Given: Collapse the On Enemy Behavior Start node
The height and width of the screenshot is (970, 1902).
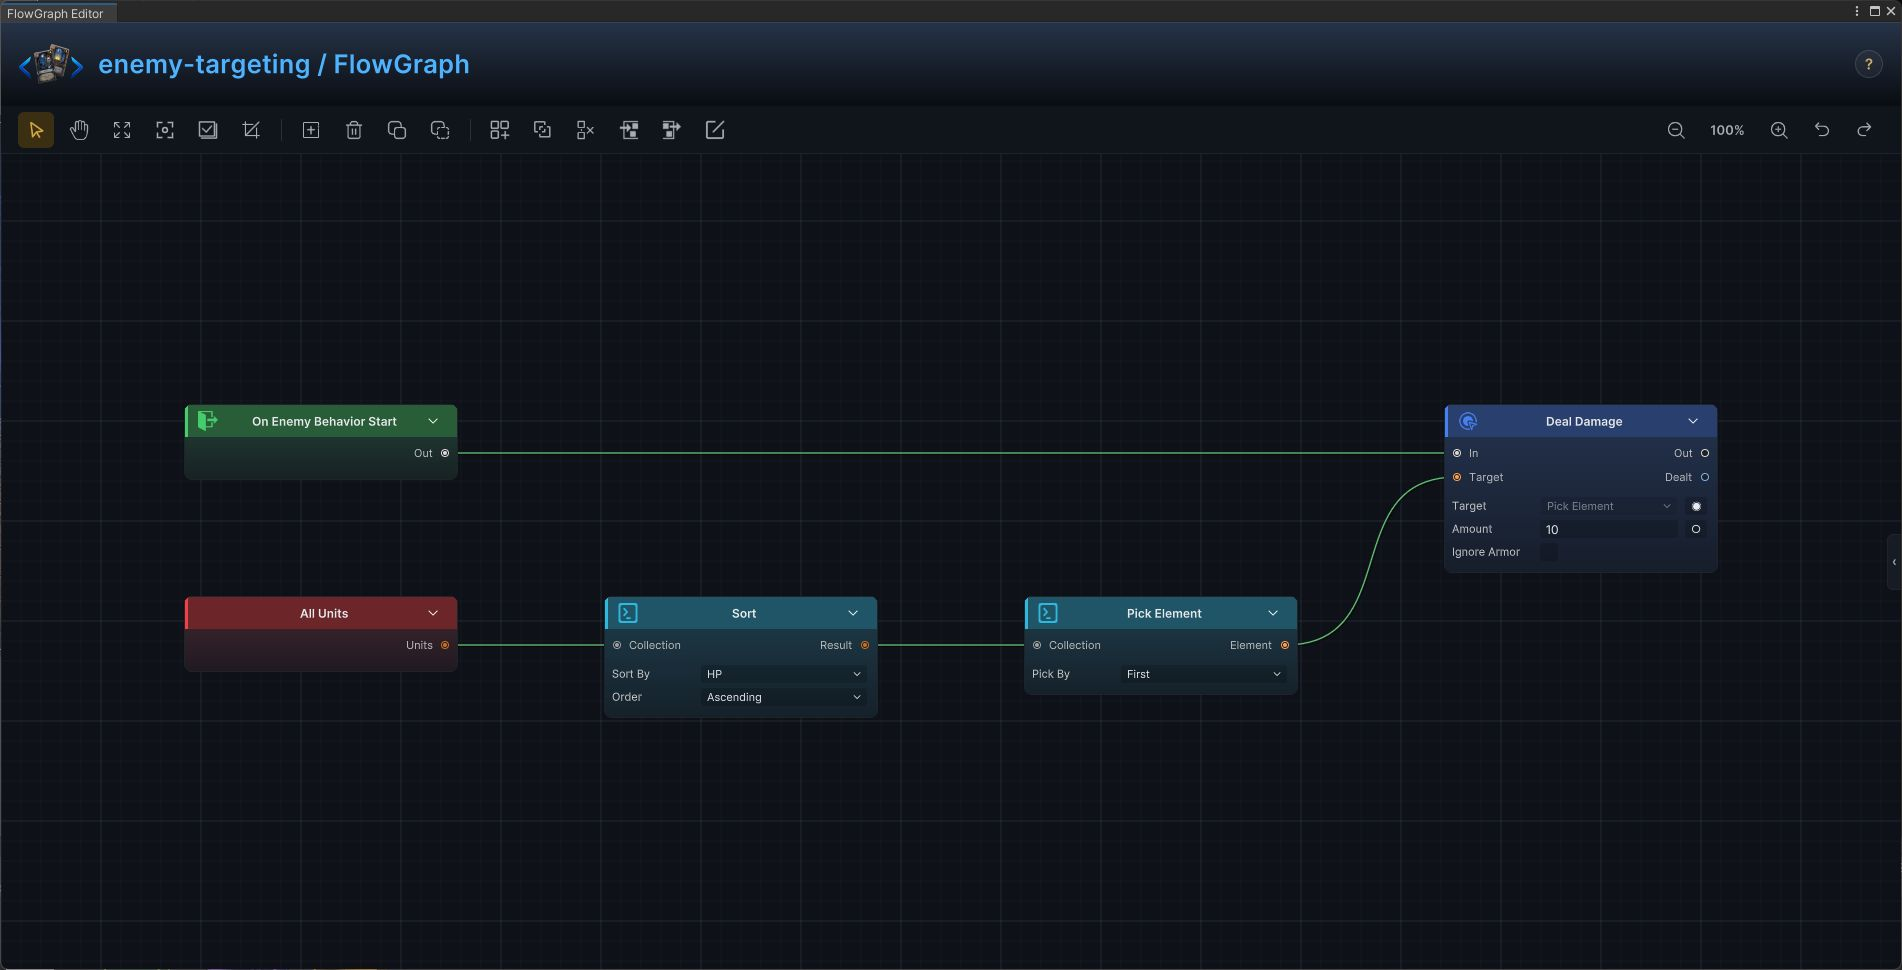Looking at the screenshot, I should (x=433, y=421).
